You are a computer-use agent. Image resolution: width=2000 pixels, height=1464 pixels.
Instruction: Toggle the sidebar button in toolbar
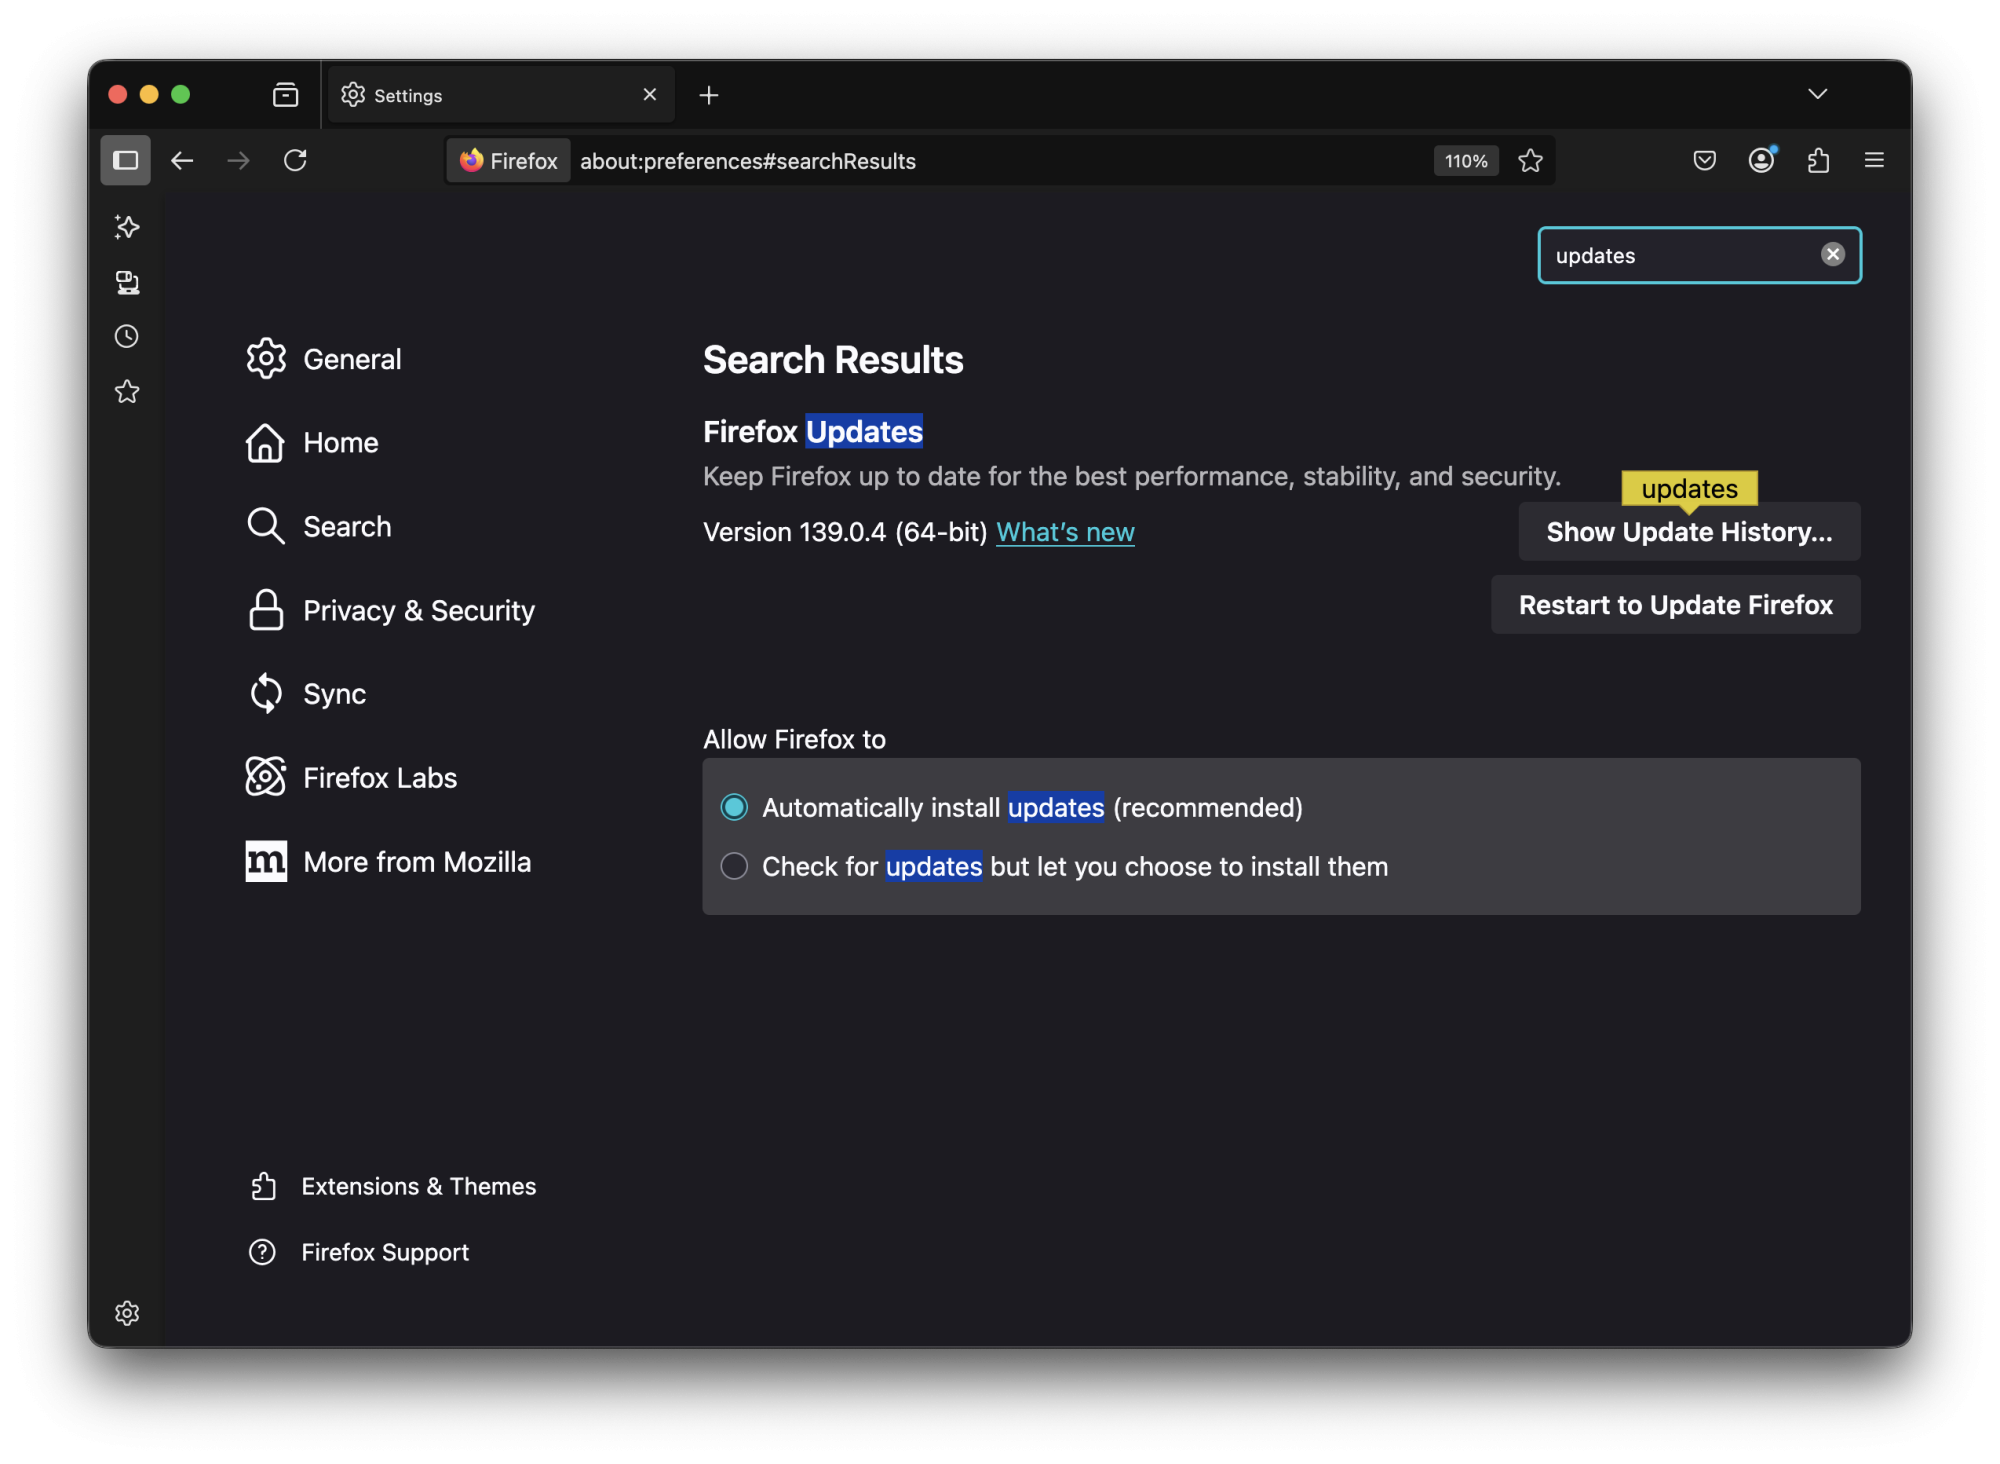(x=126, y=160)
